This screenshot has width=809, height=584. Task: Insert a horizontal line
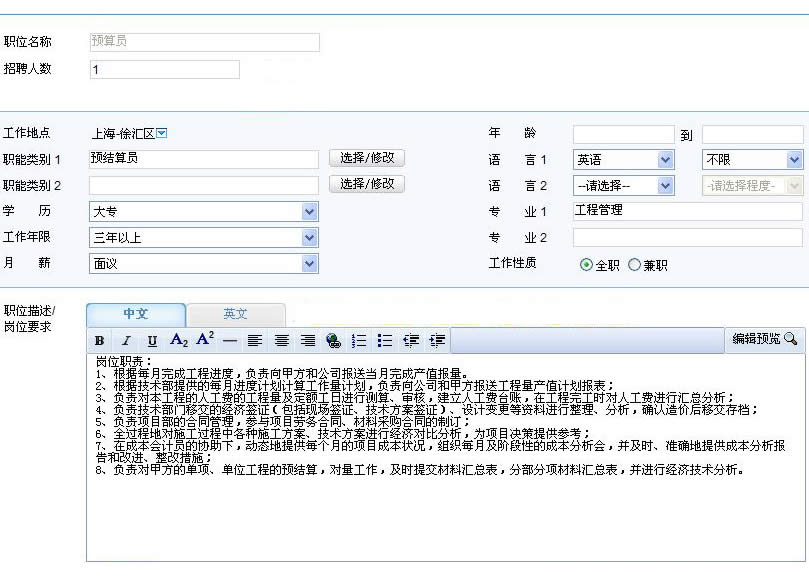(230, 341)
